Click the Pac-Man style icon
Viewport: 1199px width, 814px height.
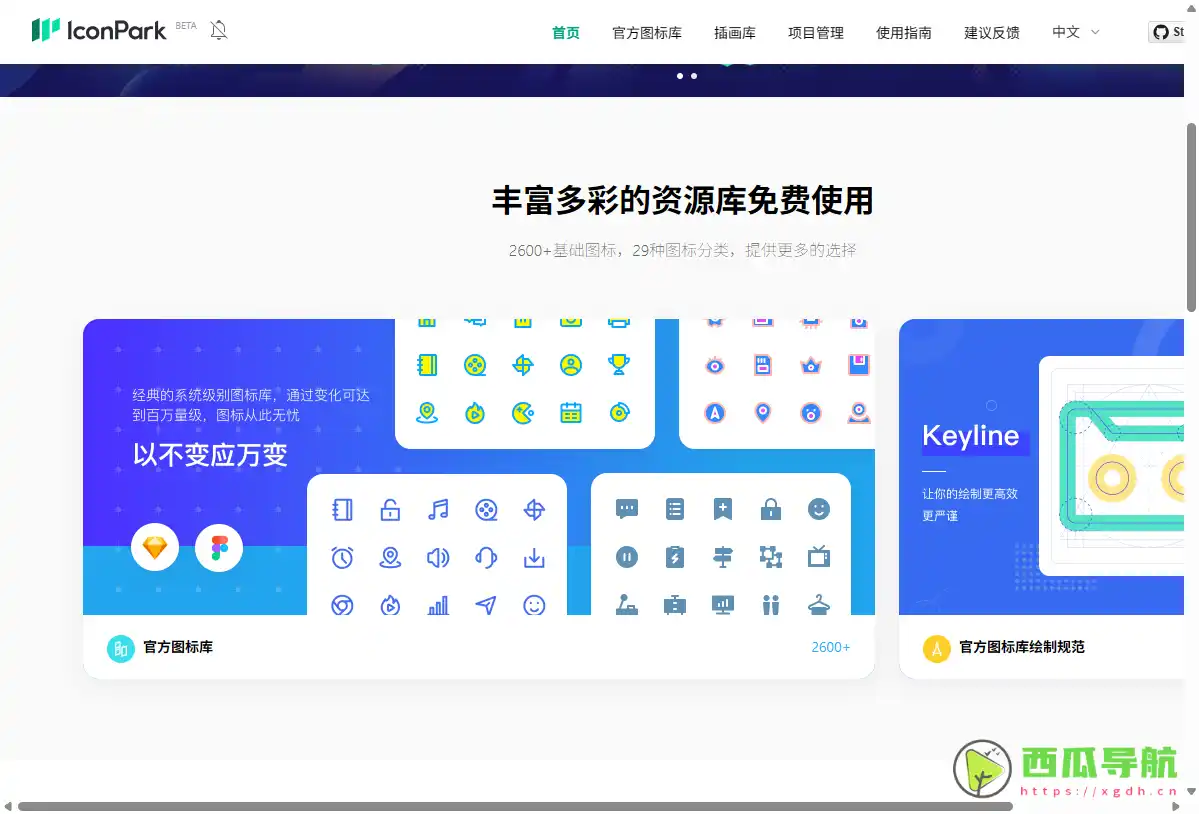[523, 412]
